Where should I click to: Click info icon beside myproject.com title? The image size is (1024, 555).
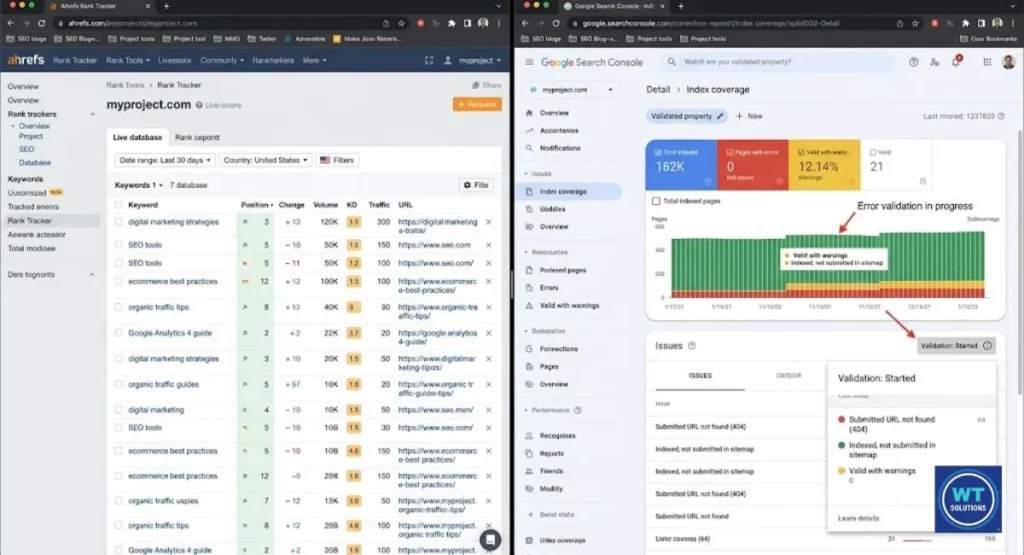click(199, 104)
